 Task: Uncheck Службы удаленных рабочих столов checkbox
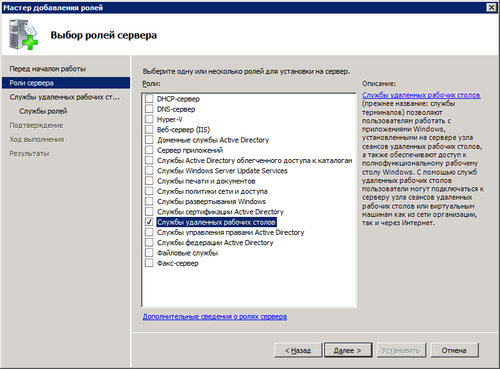coord(149,222)
